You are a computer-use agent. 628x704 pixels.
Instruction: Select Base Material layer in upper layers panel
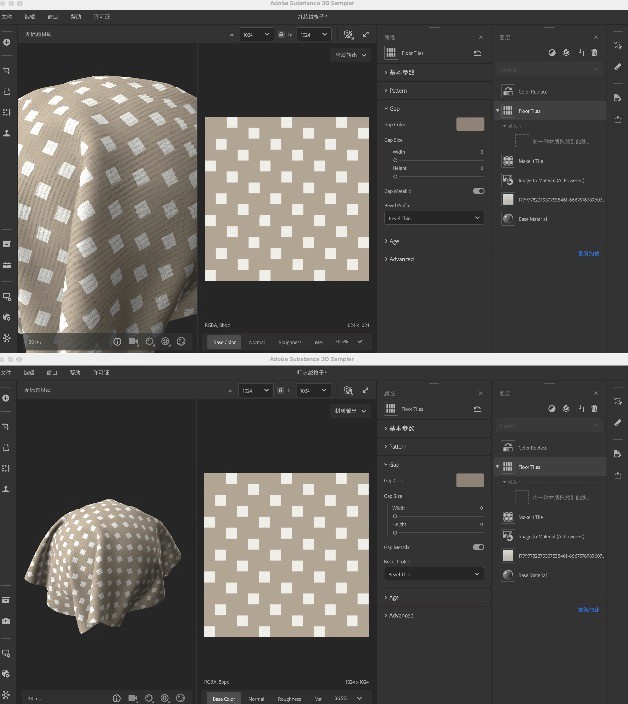550,219
